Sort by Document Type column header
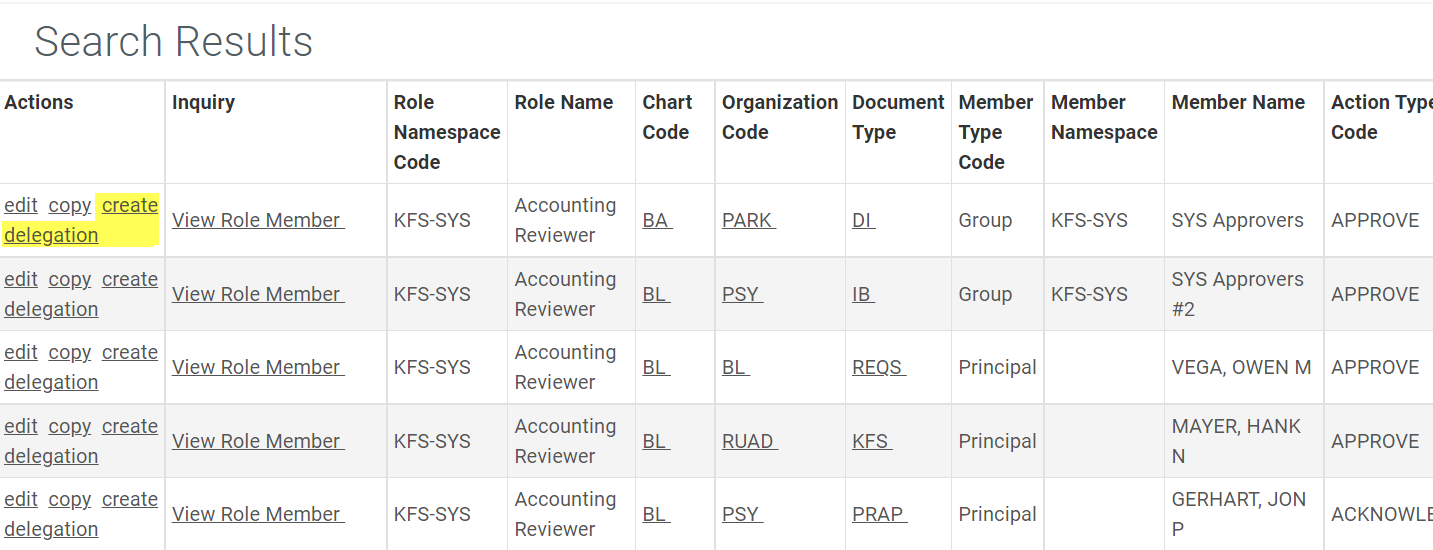The height and width of the screenshot is (550, 1433). click(x=898, y=117)
